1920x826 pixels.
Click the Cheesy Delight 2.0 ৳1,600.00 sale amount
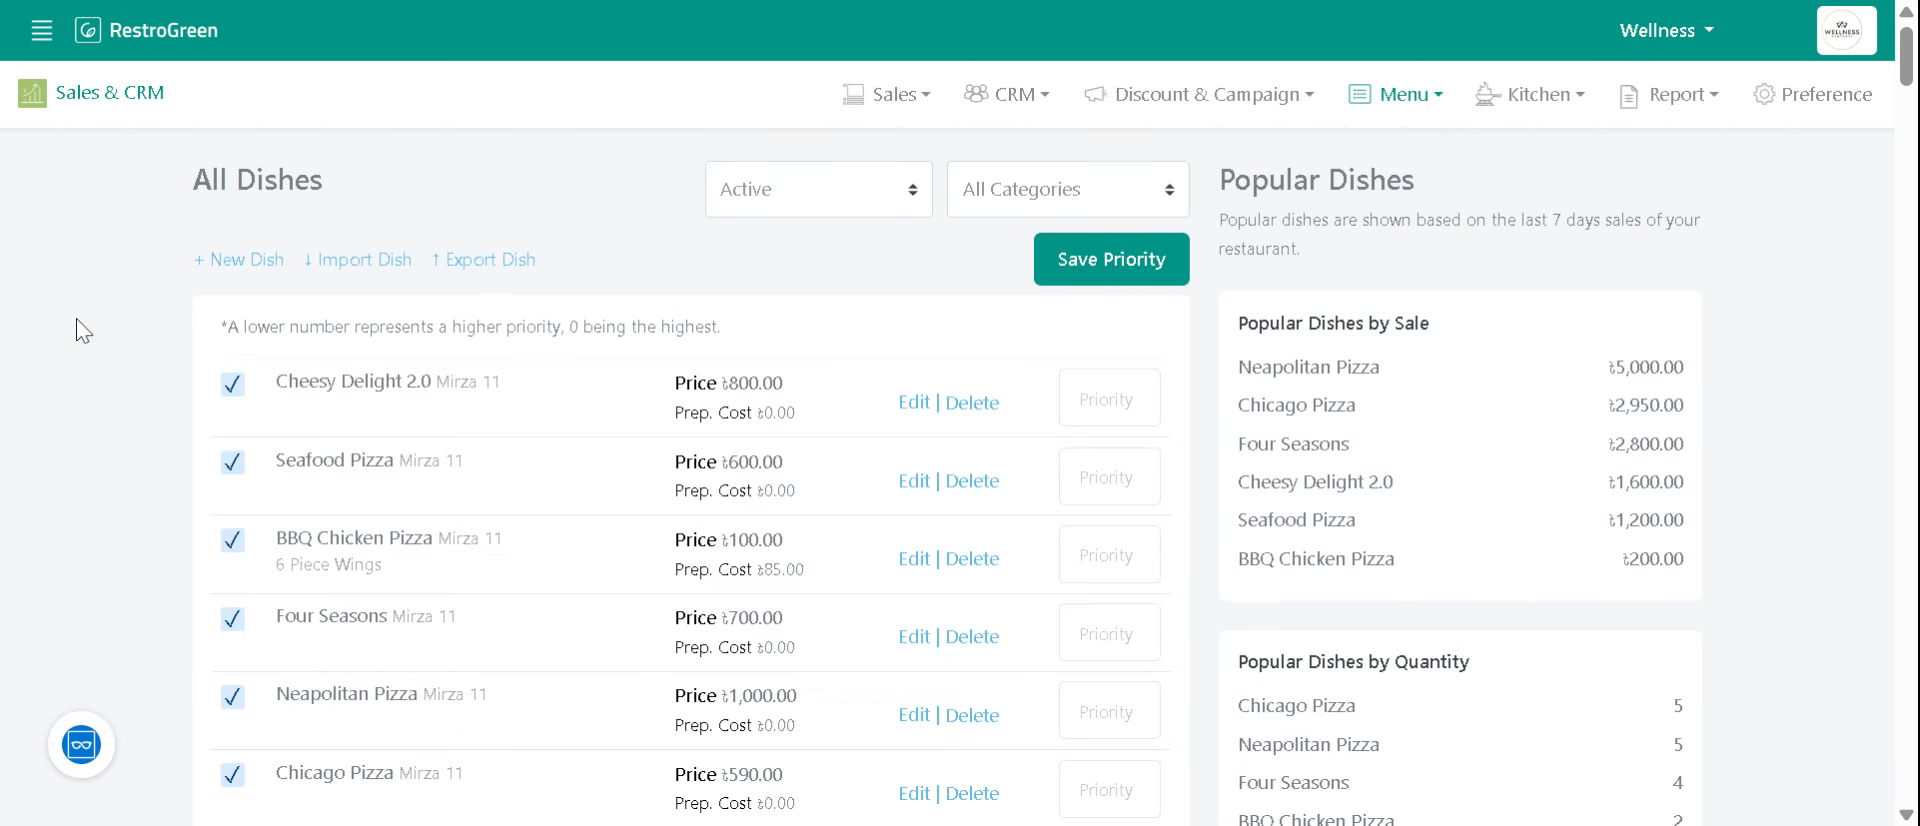click(x=1646, y=482)
